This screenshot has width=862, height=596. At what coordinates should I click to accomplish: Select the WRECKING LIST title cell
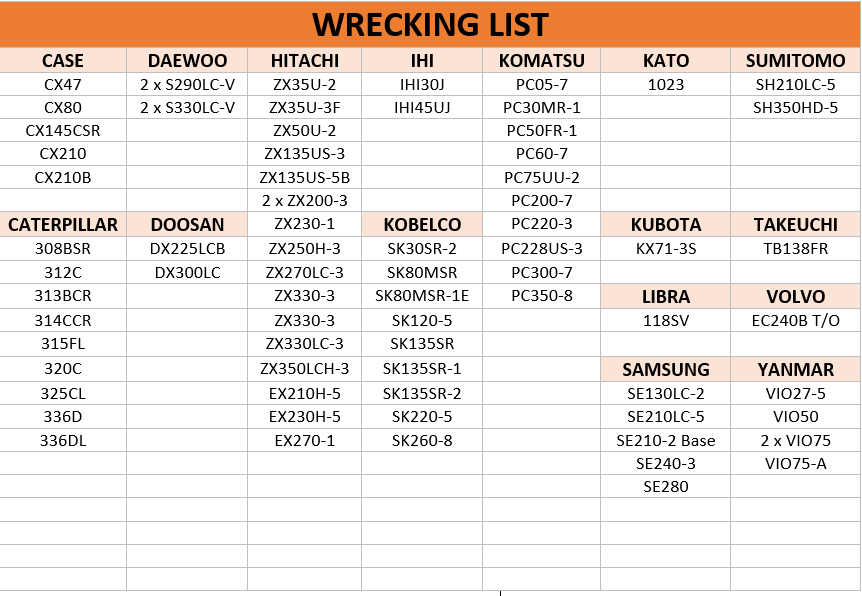tap(430, 24)
